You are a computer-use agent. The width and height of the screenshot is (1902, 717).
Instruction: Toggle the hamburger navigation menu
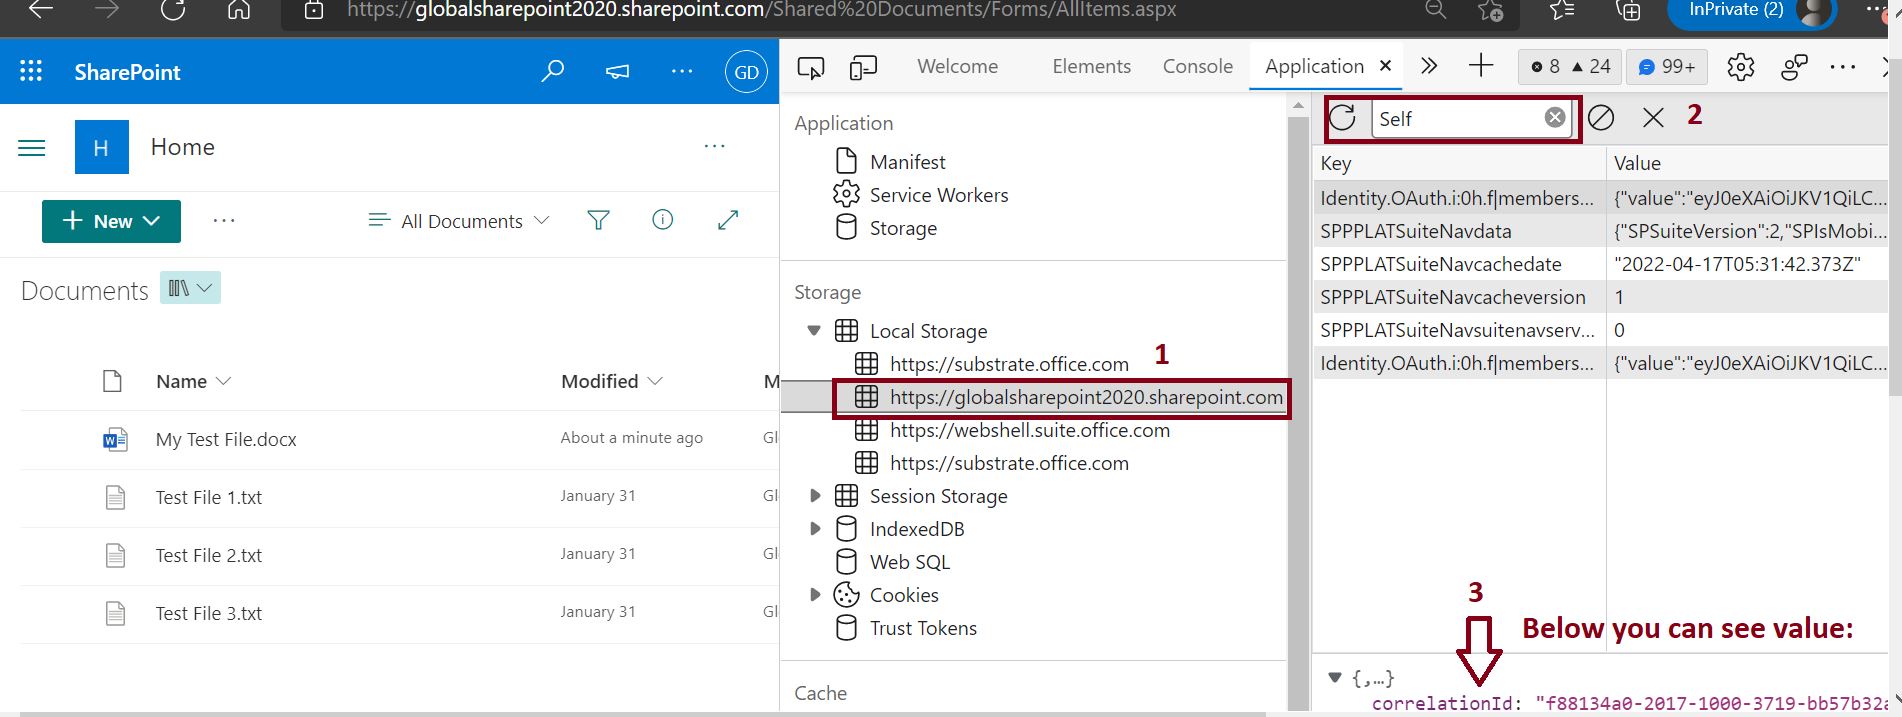32,148
